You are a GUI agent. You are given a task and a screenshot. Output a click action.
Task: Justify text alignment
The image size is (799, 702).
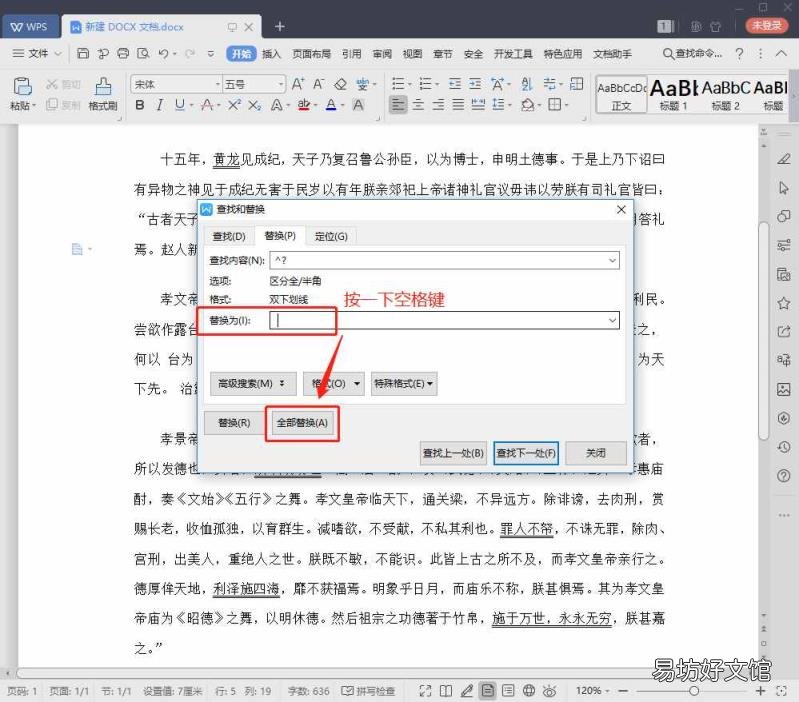pos(458,105)
